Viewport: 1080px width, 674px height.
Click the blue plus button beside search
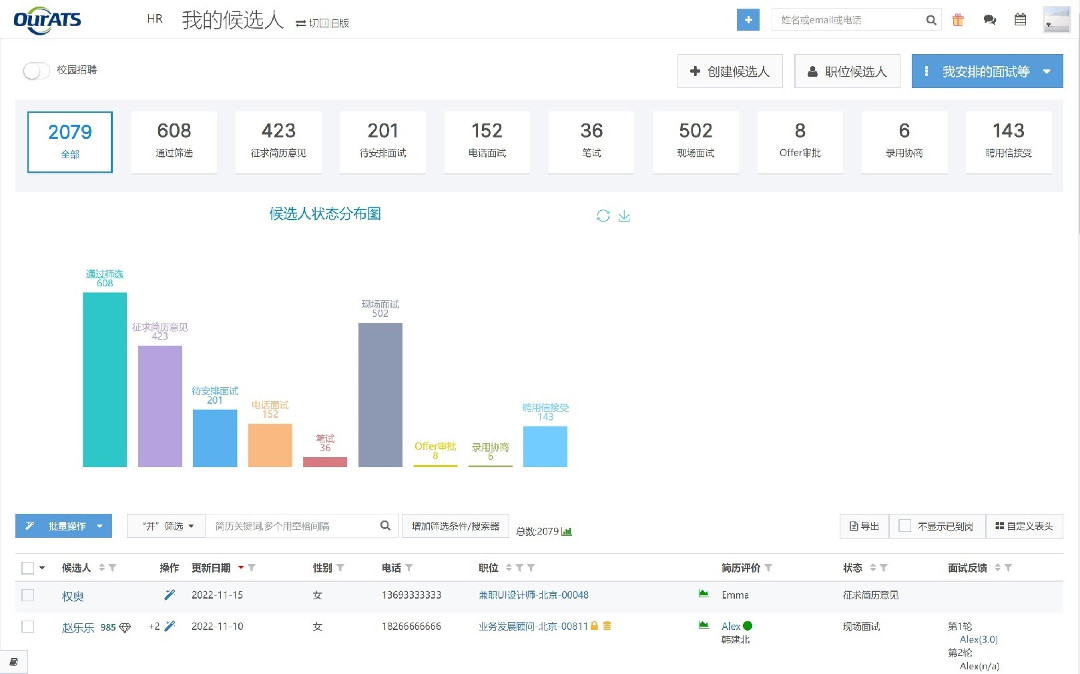pyautogui.click(x=747, y=19)
